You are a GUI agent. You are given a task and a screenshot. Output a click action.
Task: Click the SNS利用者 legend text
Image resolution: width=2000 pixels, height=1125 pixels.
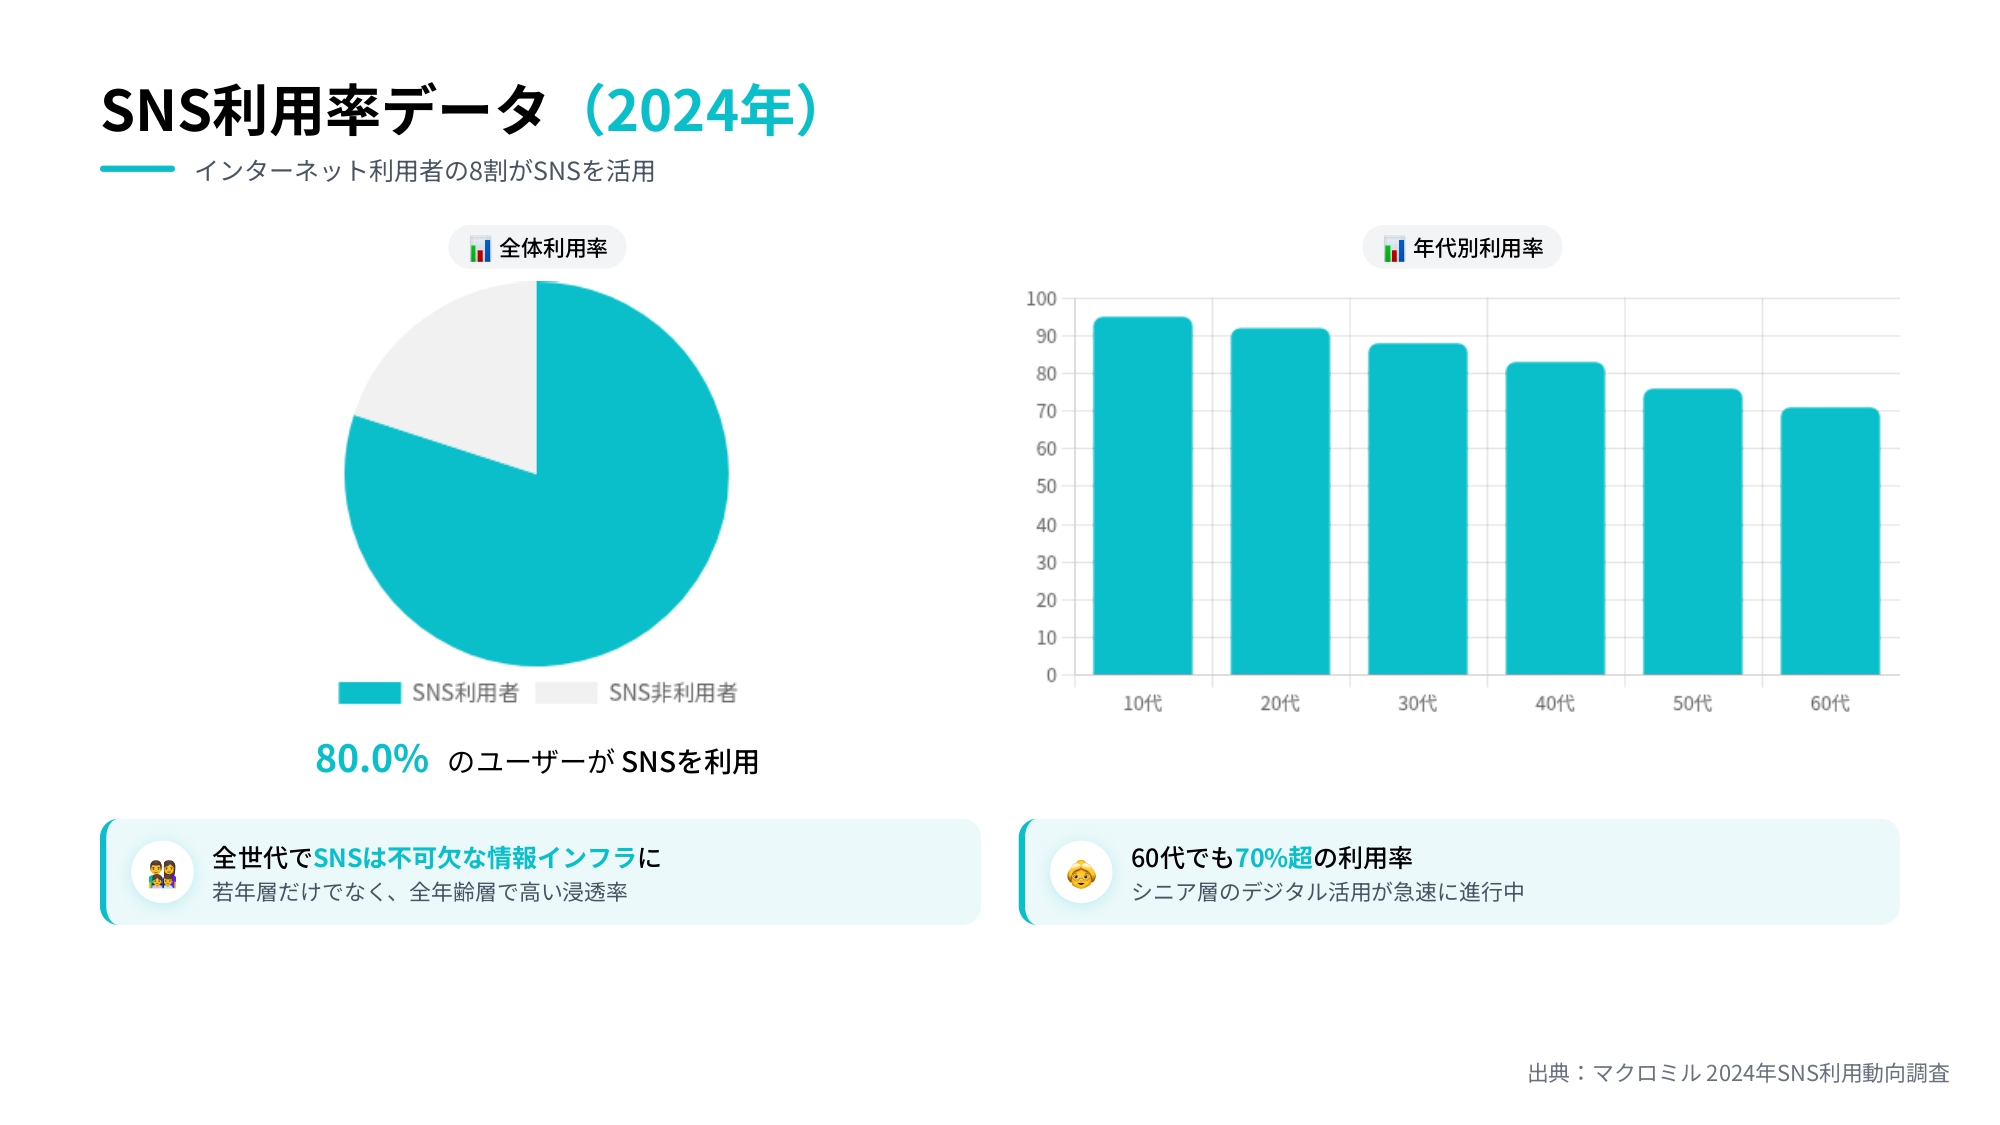tap(465, 692)
